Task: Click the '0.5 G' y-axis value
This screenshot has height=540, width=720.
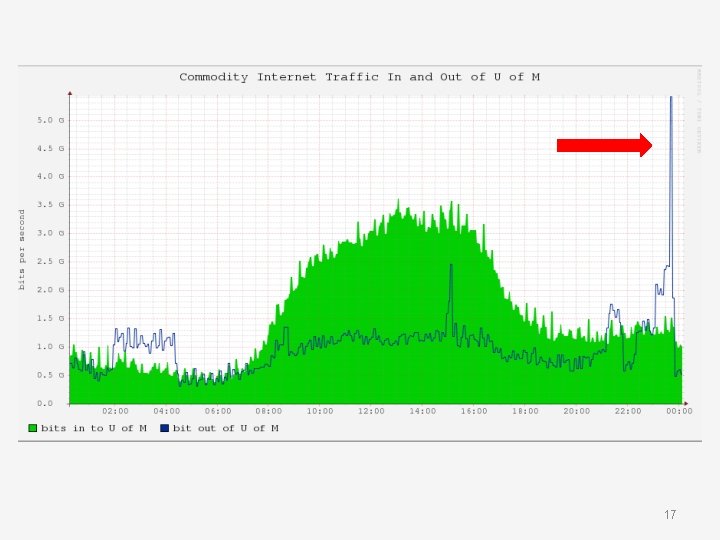Action: pos(51,375)
